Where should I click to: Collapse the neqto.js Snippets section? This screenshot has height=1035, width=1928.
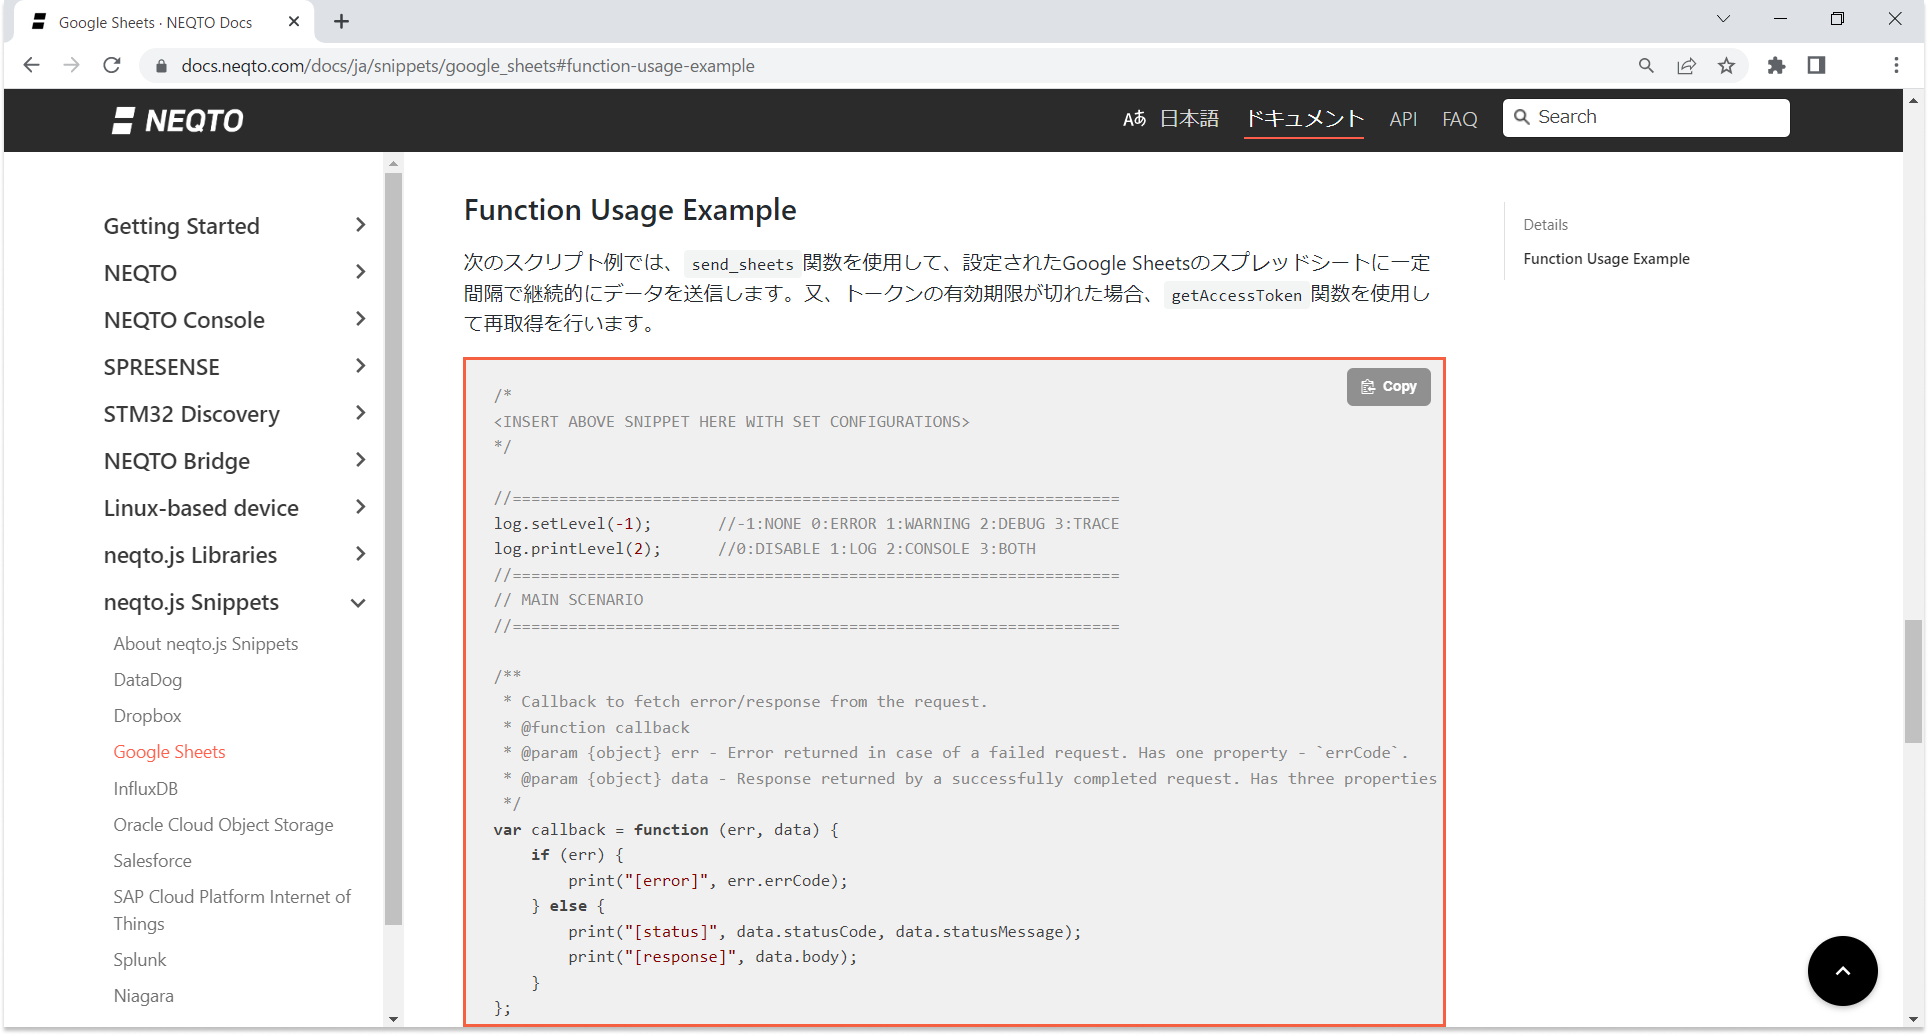(358, 602)
